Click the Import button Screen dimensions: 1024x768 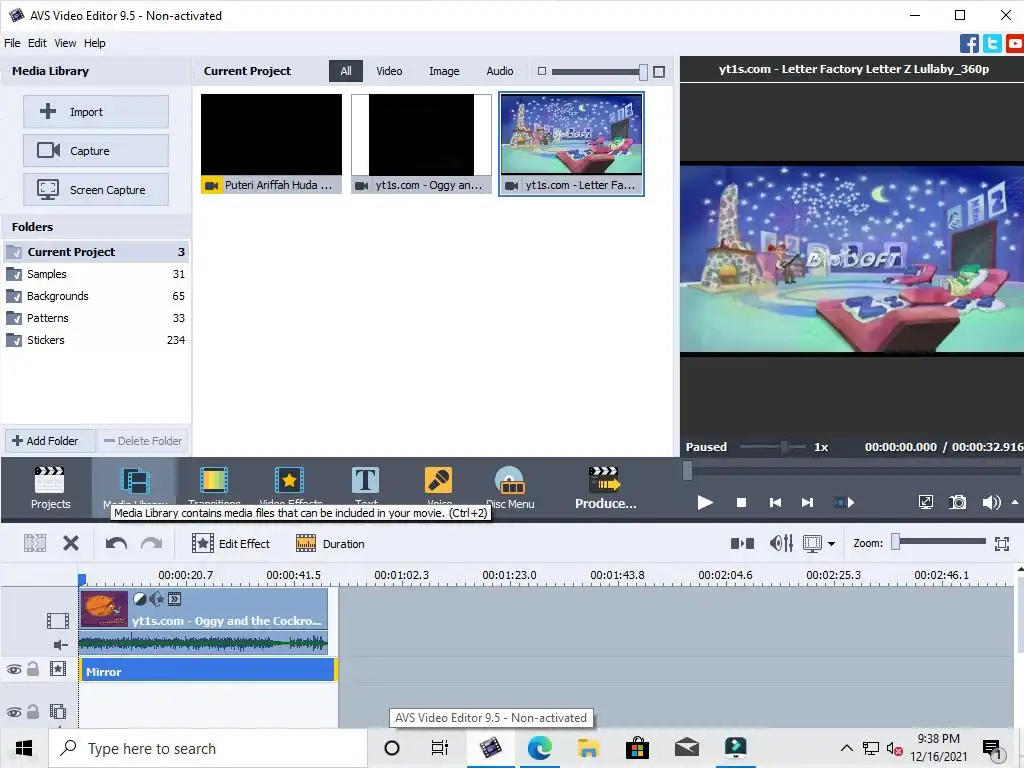(x=96, y=112)
